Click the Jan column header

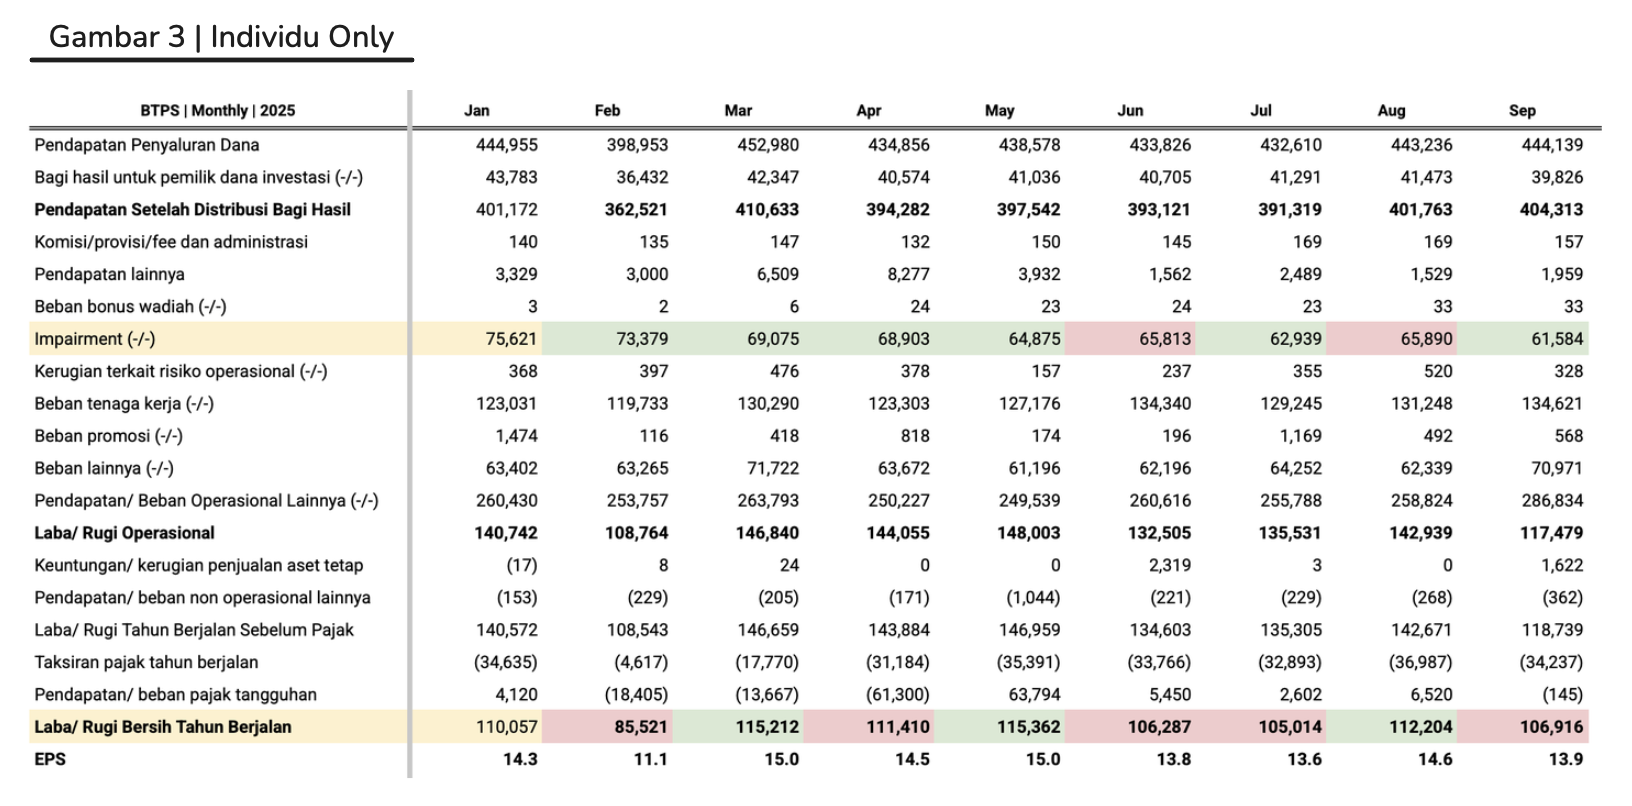477,110
